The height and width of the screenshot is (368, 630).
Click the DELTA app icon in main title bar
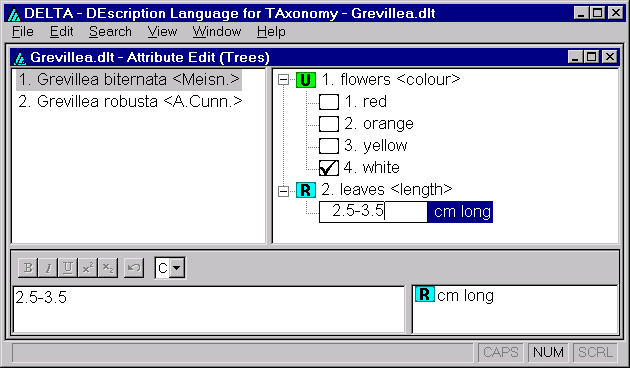pos(14,14)
